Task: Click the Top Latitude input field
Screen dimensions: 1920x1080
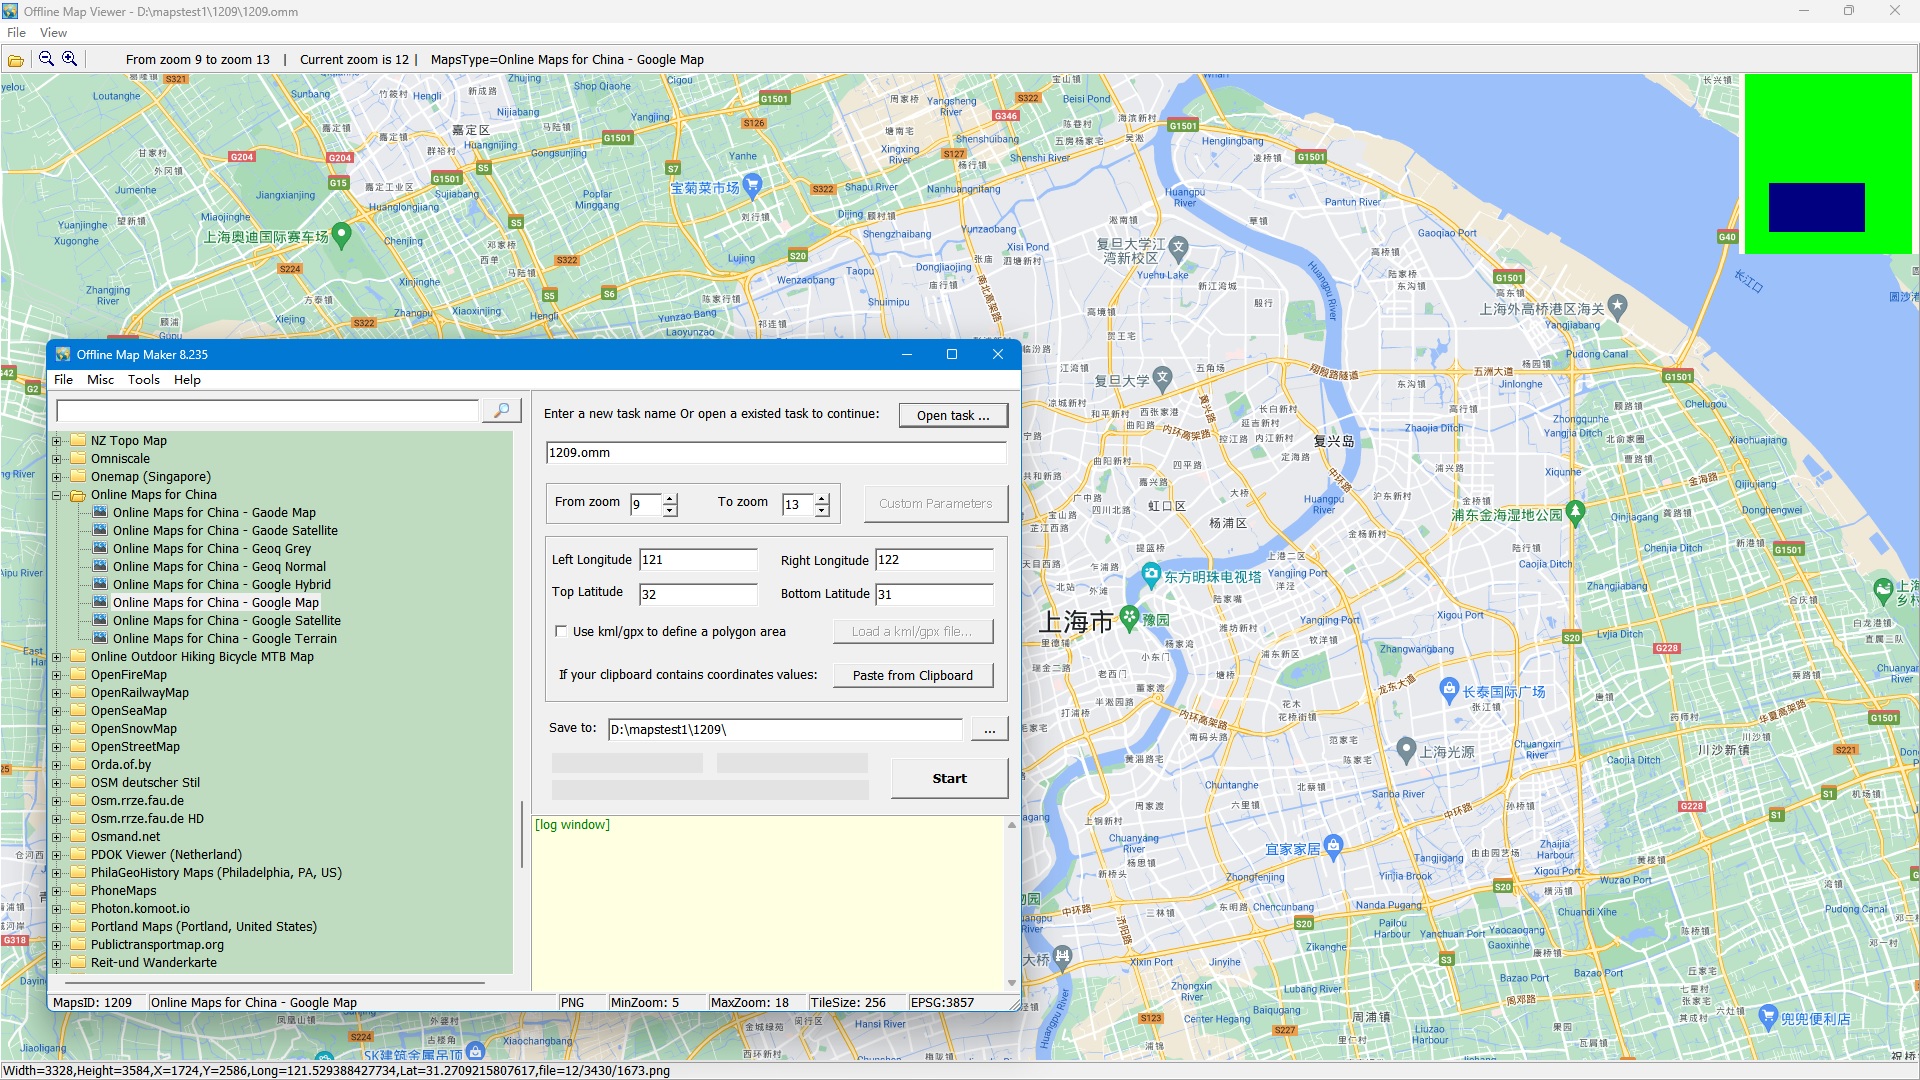Action: [x=698, y=594]
